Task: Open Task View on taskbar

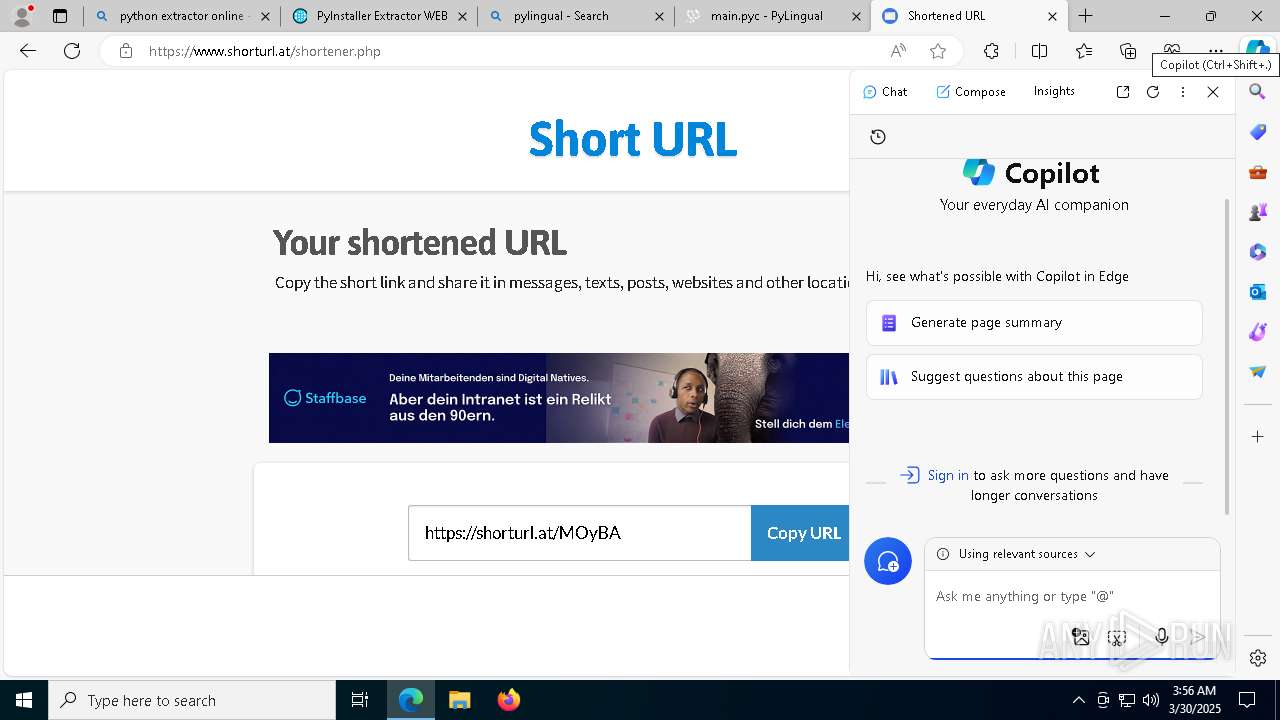Action: pyautogui.click(x=360, y=700)
